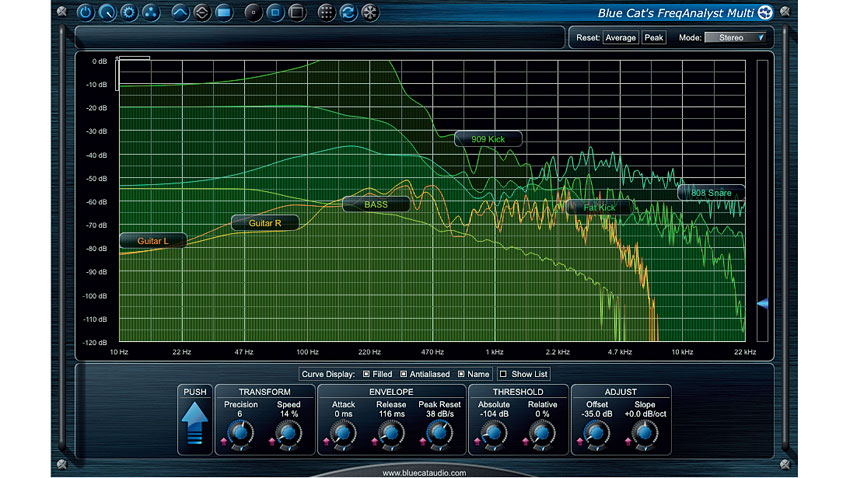Click the 116 ms Release value
The image size is (850, 478).
[x=391, y=414]
